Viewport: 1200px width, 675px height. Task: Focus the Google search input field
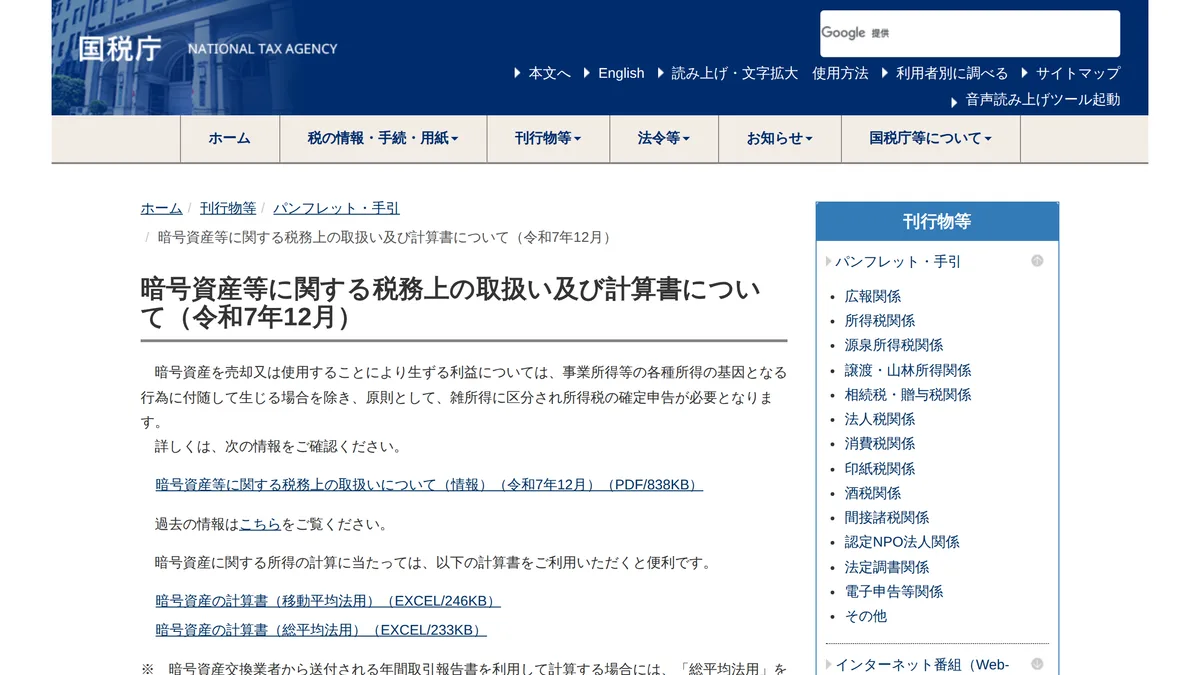[x=970, y=33]
